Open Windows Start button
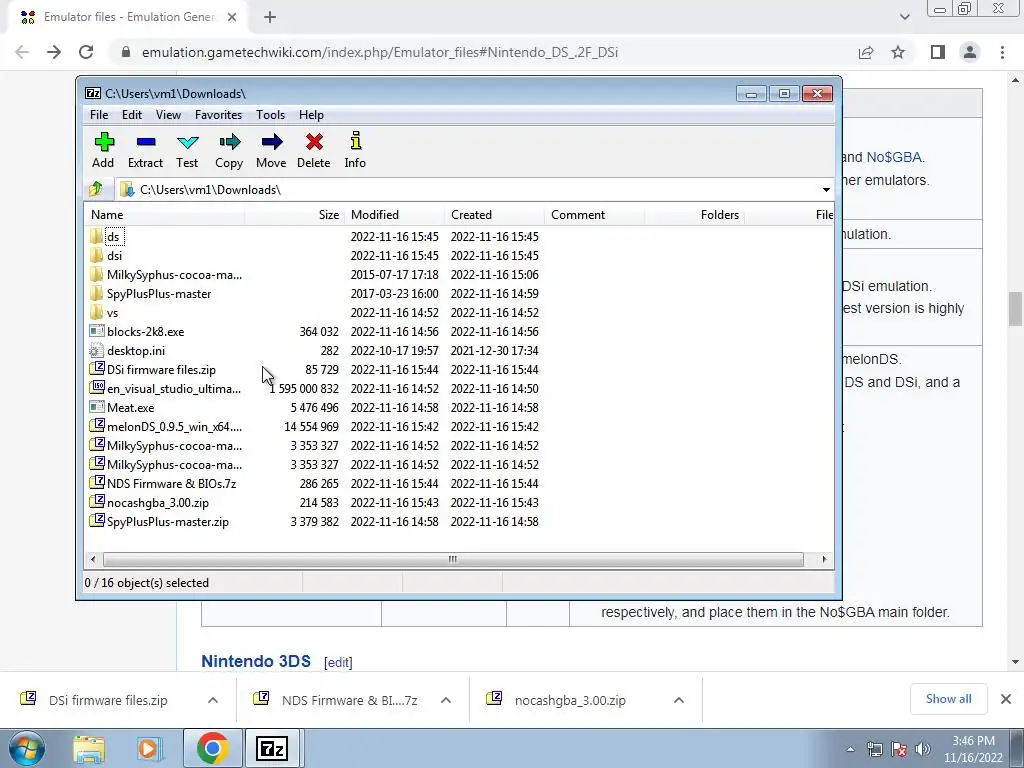1024x768 pixels. tap(26, 748)
